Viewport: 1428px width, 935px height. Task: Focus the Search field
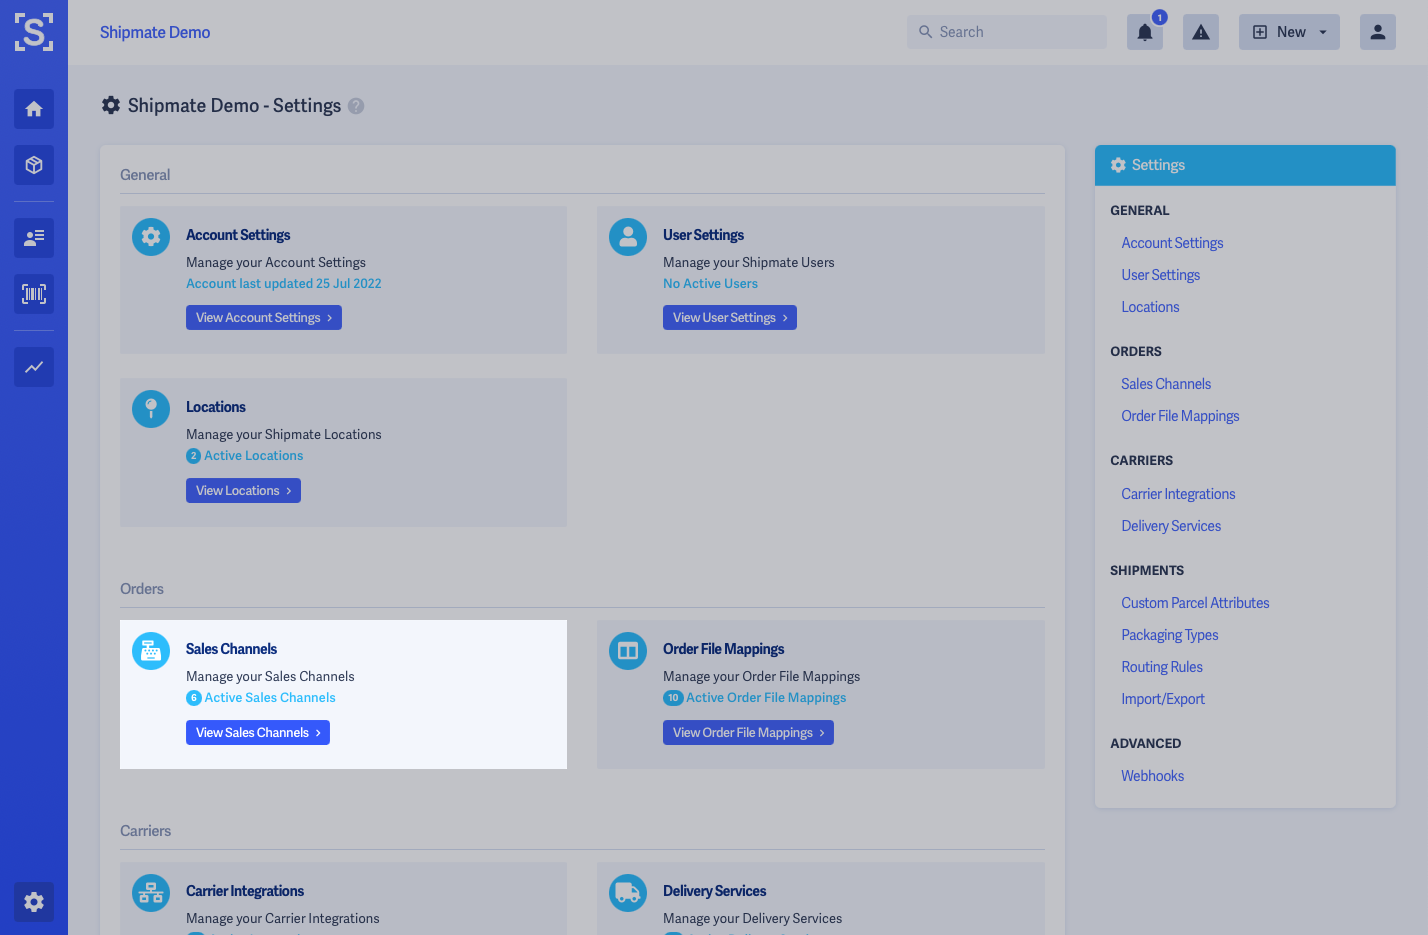pyautogui.click(x=1007, y=32)
